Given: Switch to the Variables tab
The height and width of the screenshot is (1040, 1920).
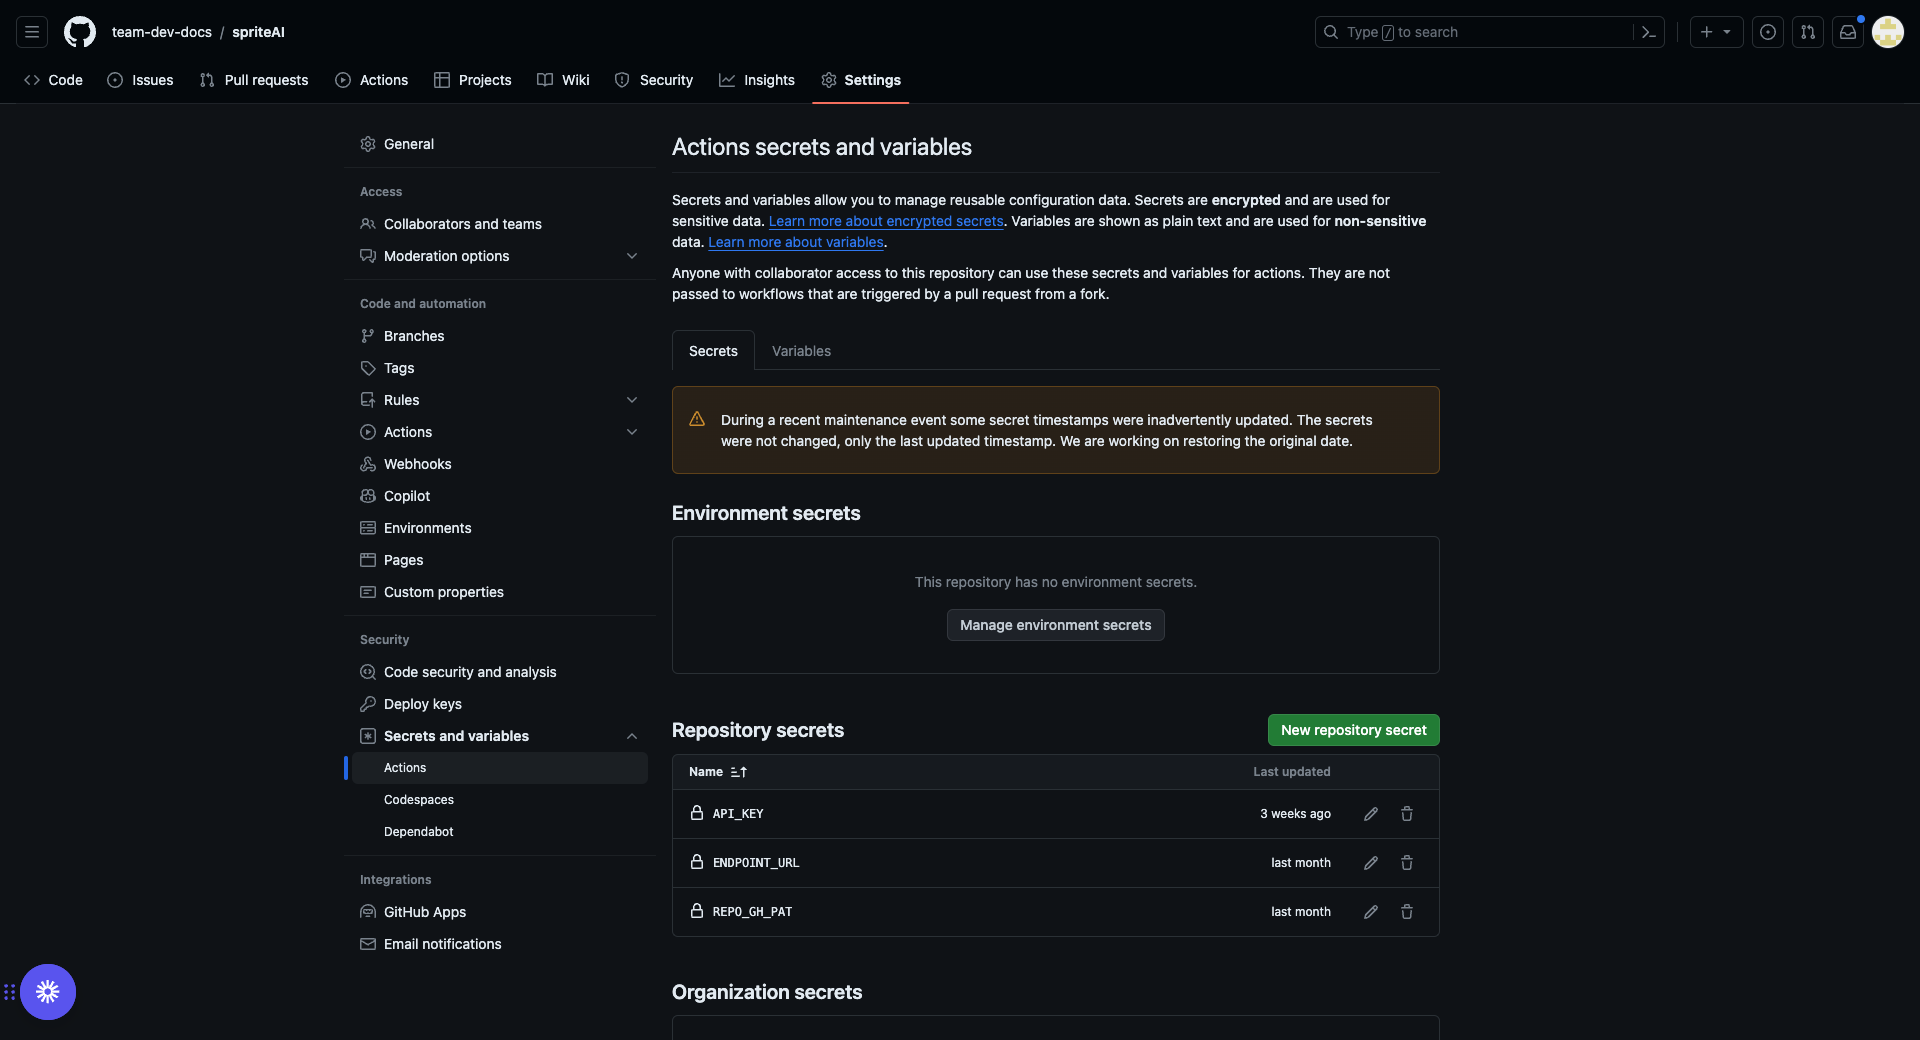Looking at the screenshot, I should pos(801,351).
